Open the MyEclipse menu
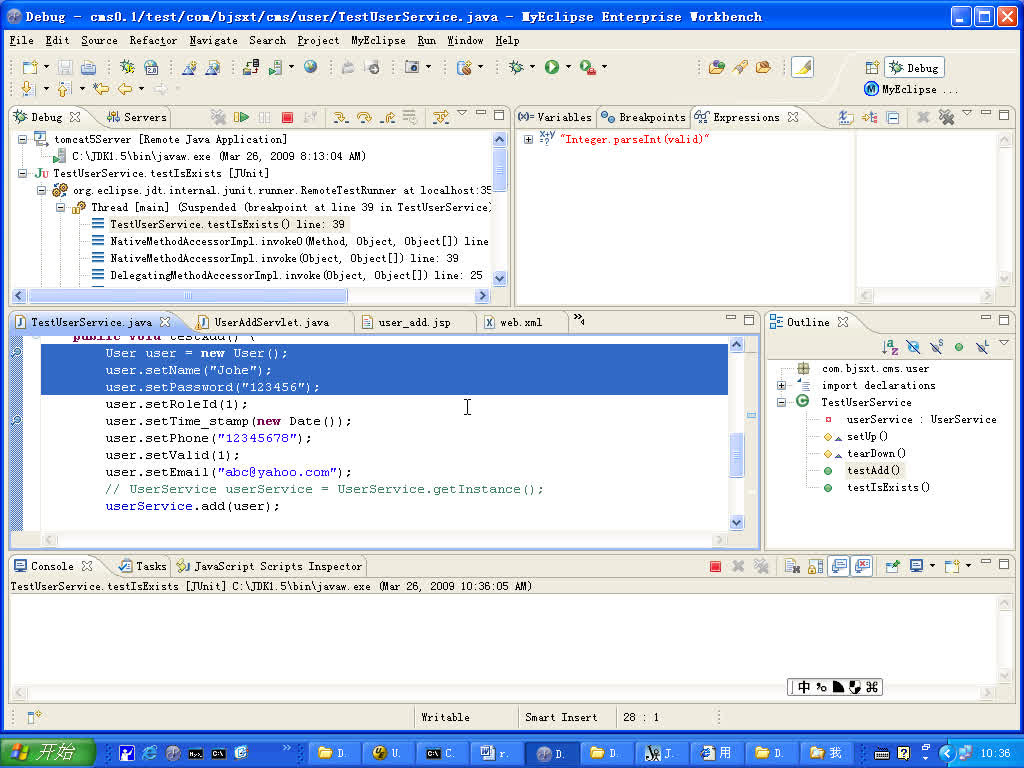Screen dimensions: 1024x768 tap(378, 40)
